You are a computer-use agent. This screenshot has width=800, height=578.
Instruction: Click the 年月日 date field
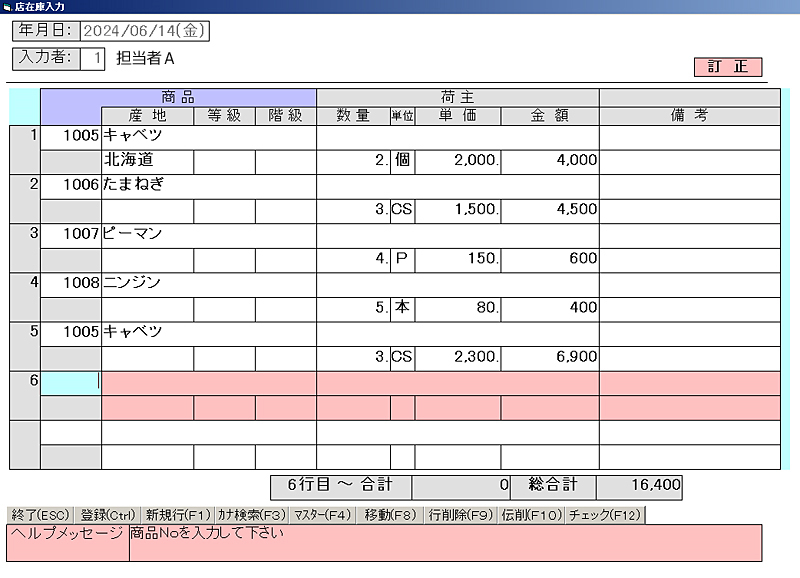[x=143, y=31]
